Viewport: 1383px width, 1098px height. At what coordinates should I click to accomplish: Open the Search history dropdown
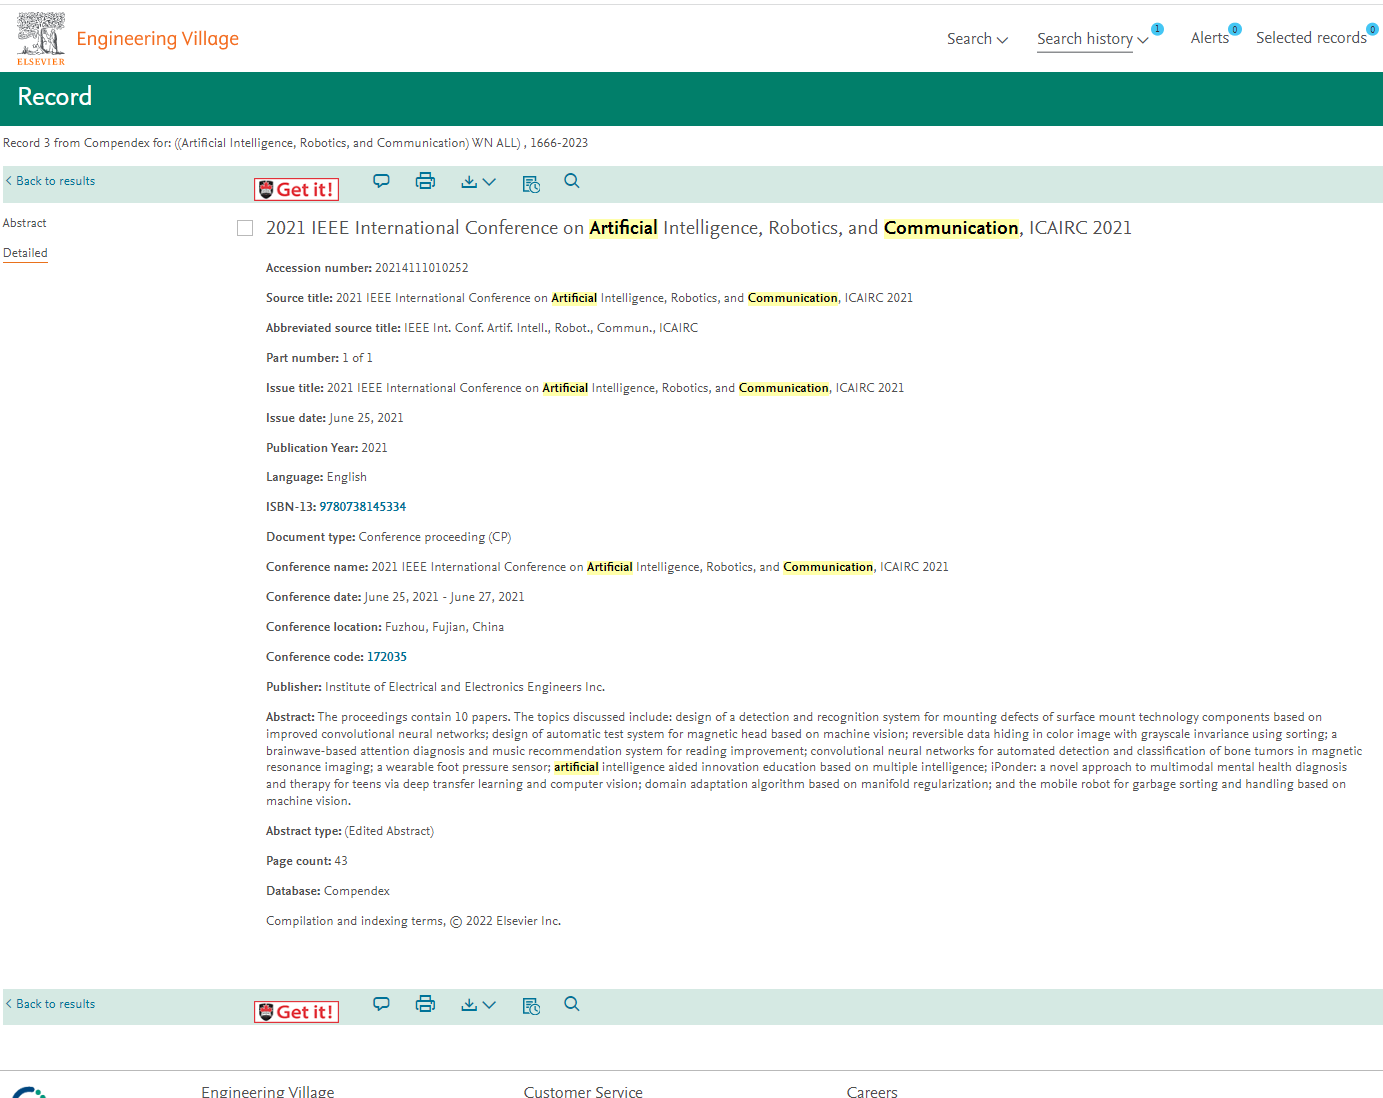point(1092,39)
